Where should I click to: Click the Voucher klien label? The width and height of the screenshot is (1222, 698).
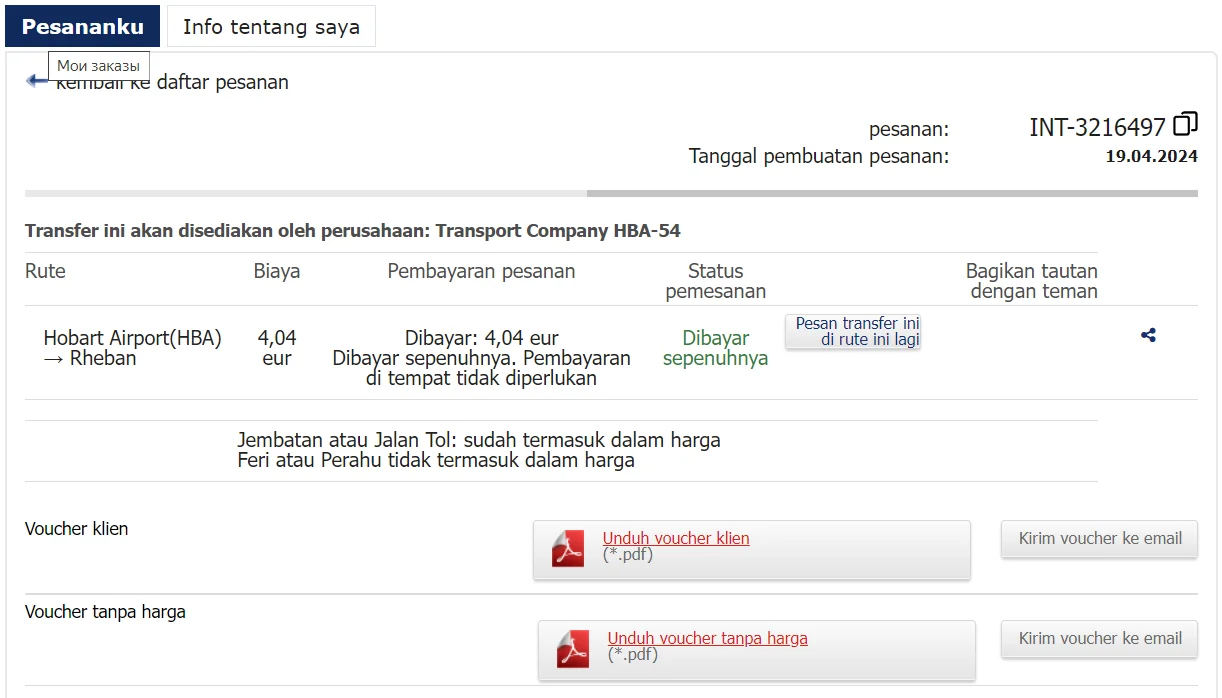click(77, 529)
